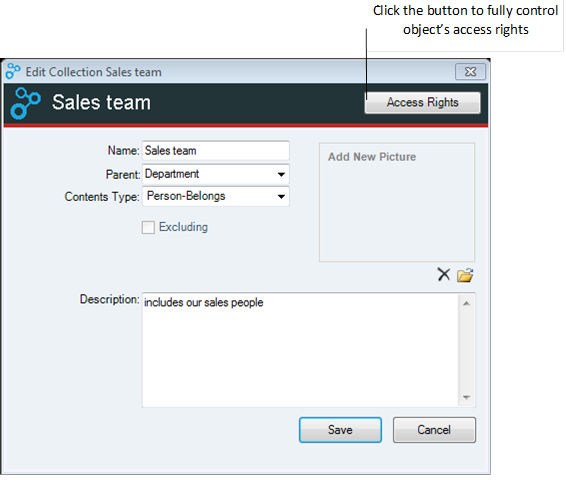Click the delete picture X icon
Image resolution: width=566 pixels, height=490 pixels.
(x=444, y=274)
